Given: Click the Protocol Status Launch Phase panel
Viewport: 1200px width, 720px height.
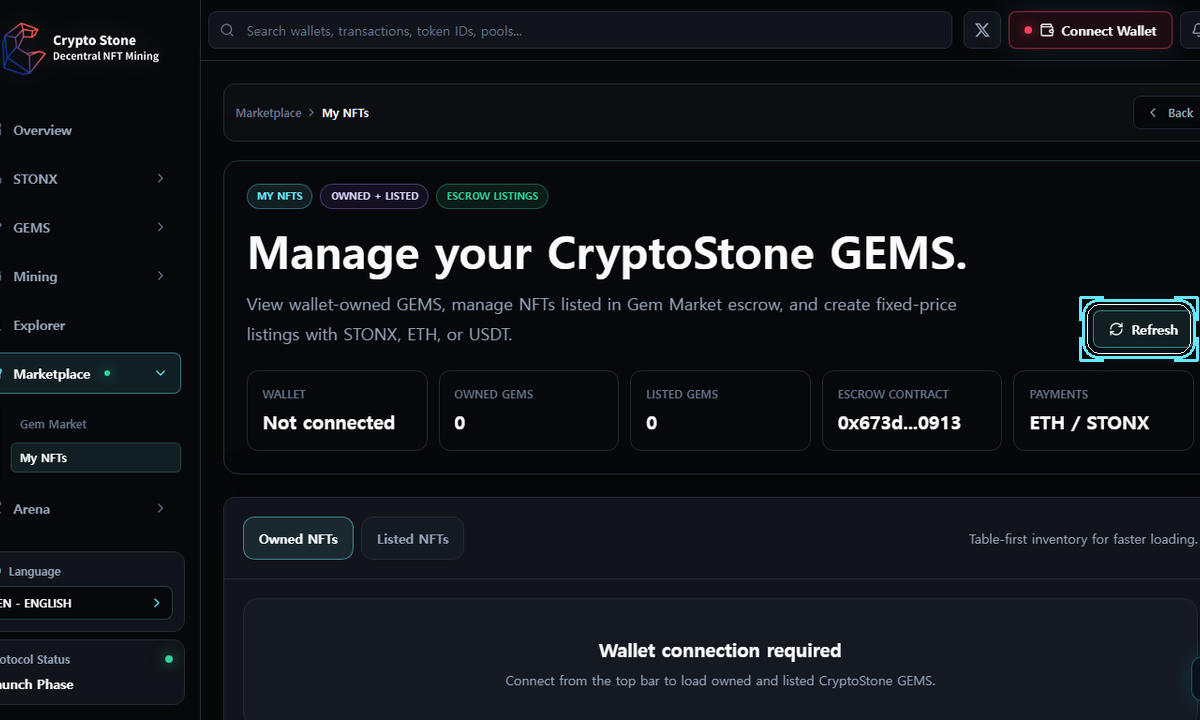Looking at the screenshot, I should 90,672.
